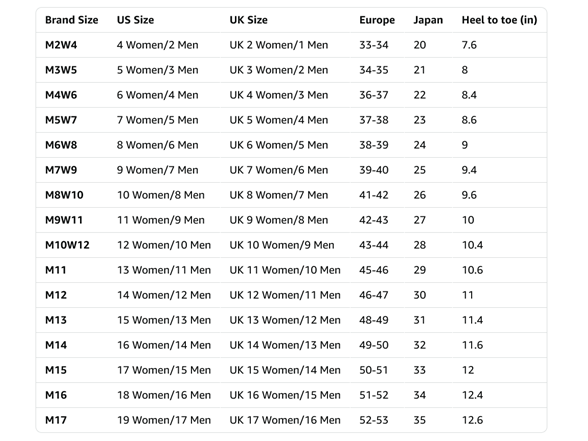Click the heel to toe 10.4 value
588x441 pixels.
[472, 245]
